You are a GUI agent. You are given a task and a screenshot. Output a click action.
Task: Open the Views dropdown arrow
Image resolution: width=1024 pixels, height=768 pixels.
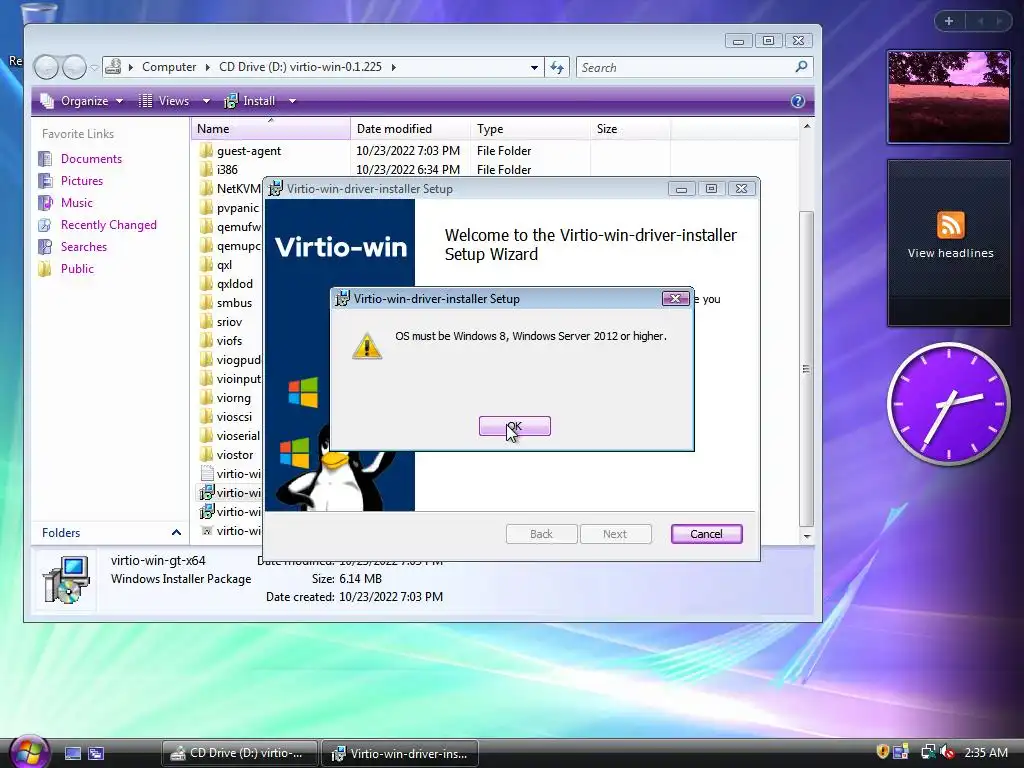coord(206,101)
